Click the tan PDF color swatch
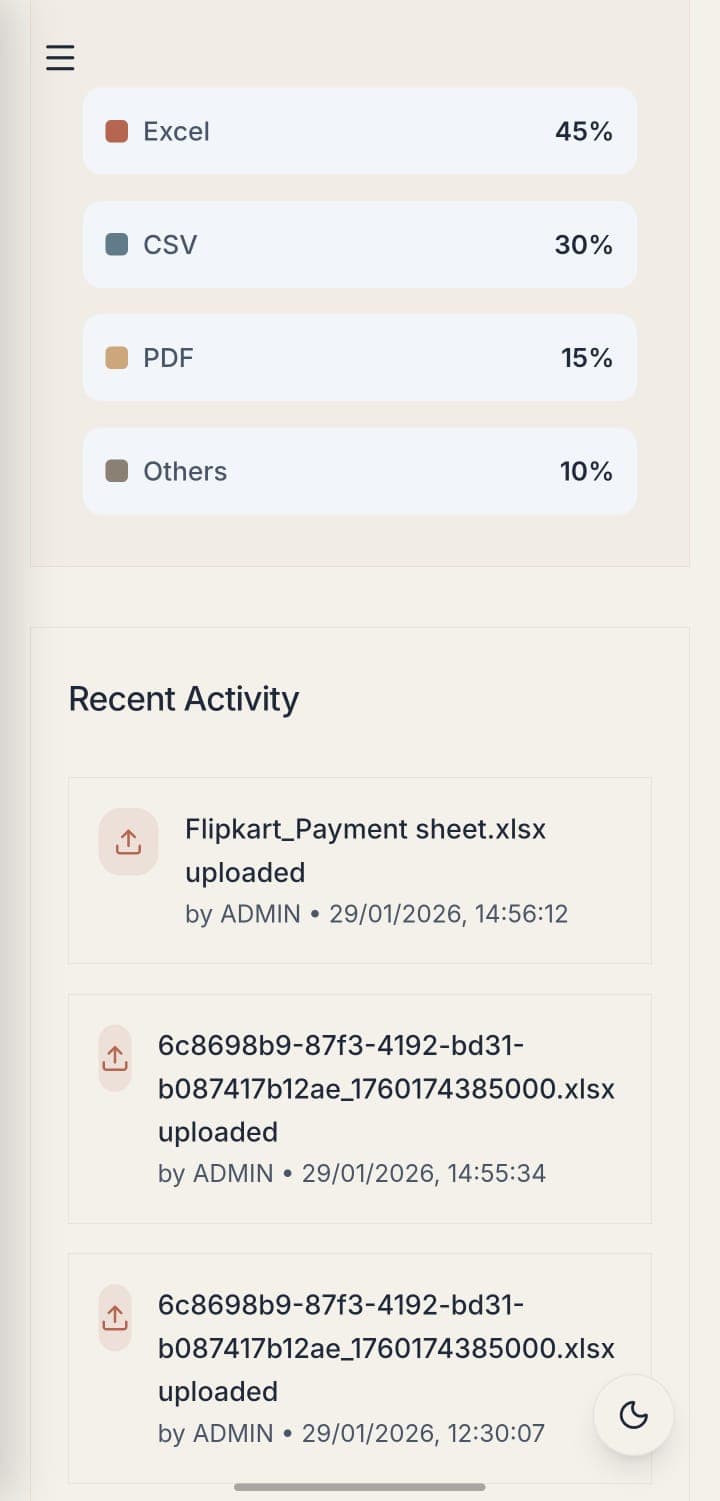 [x=117, y=358]
